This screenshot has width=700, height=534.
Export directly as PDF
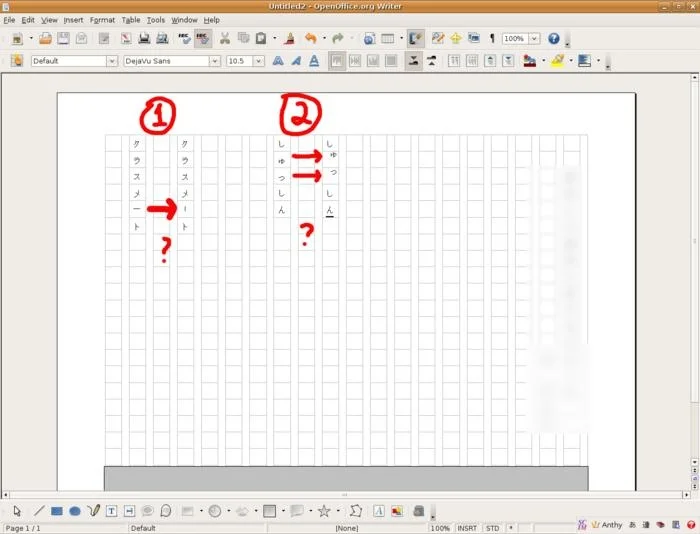126,39
